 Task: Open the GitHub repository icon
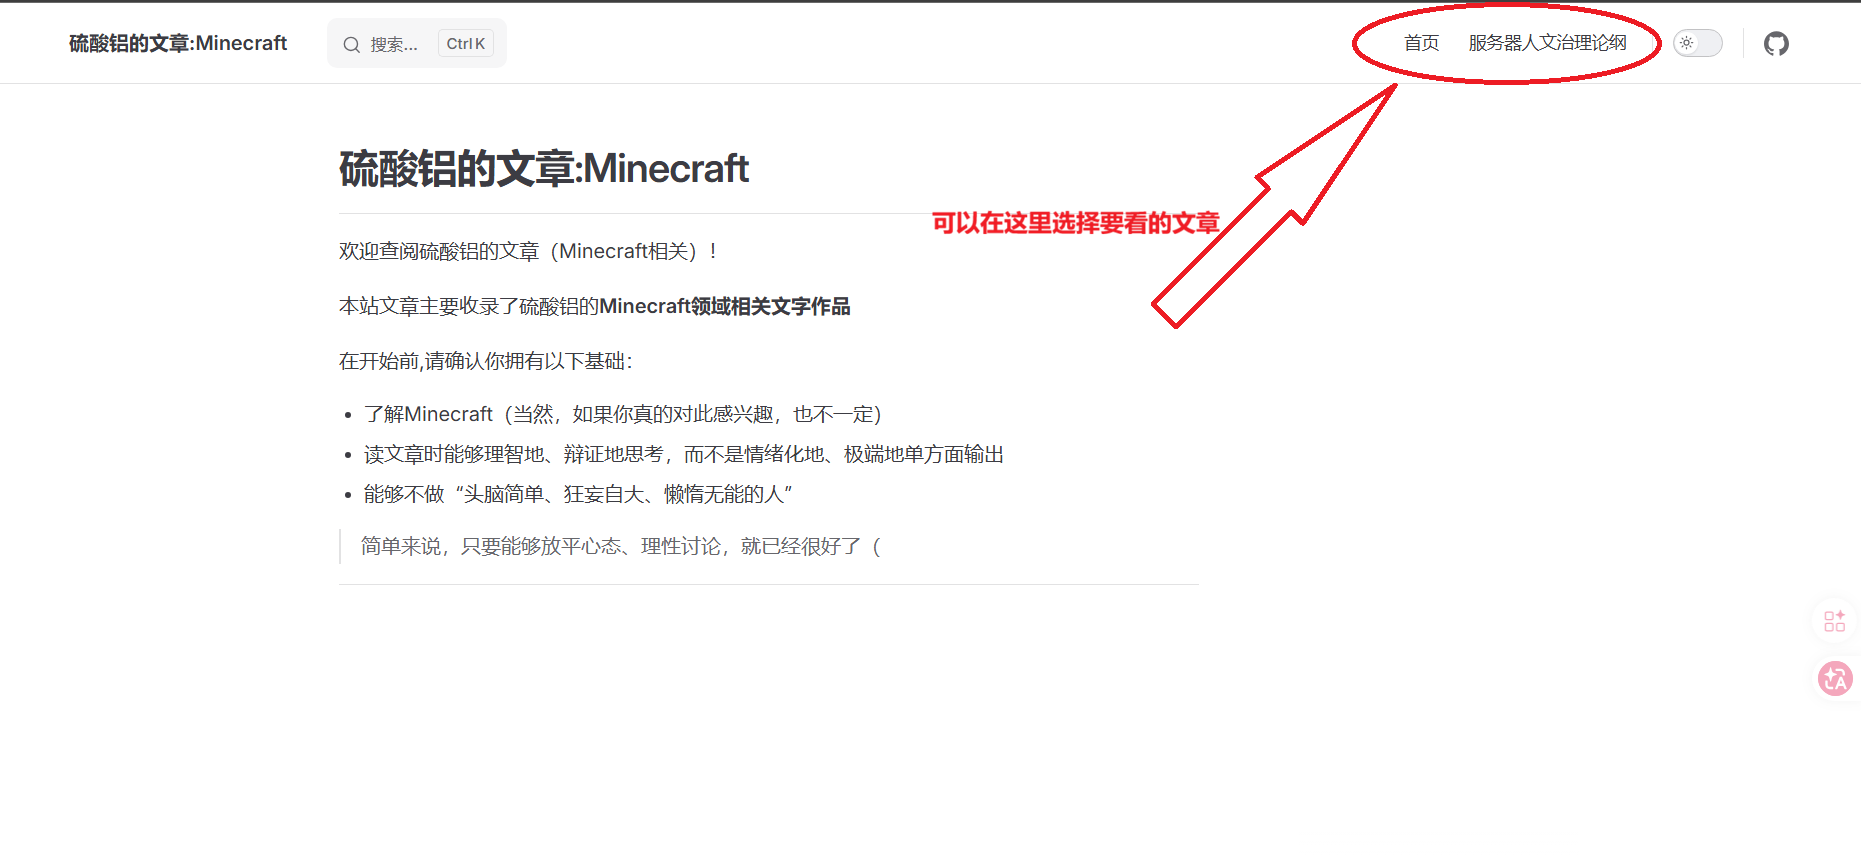[x=1776, y=43]
